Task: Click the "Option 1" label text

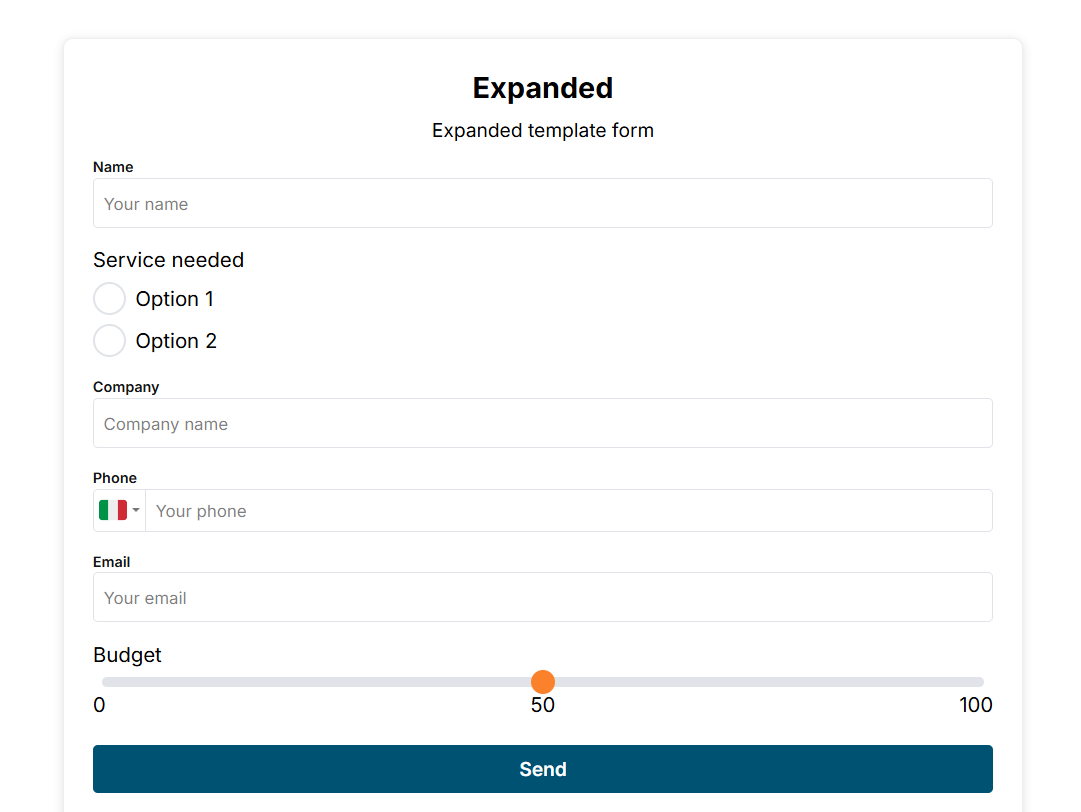Action: [x=175, y=299]
